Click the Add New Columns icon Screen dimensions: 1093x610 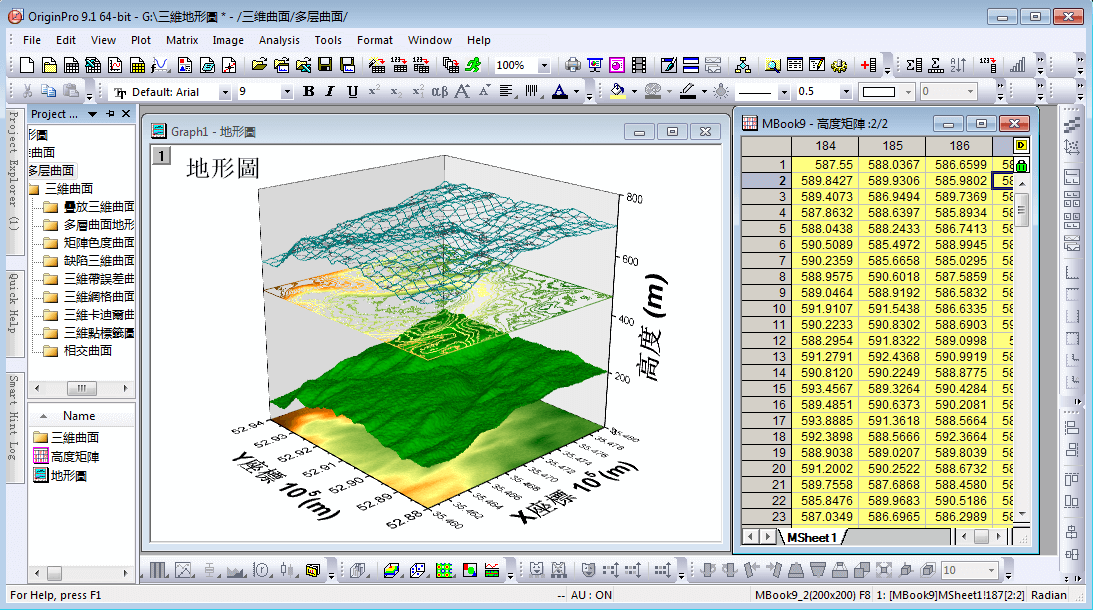868,66
